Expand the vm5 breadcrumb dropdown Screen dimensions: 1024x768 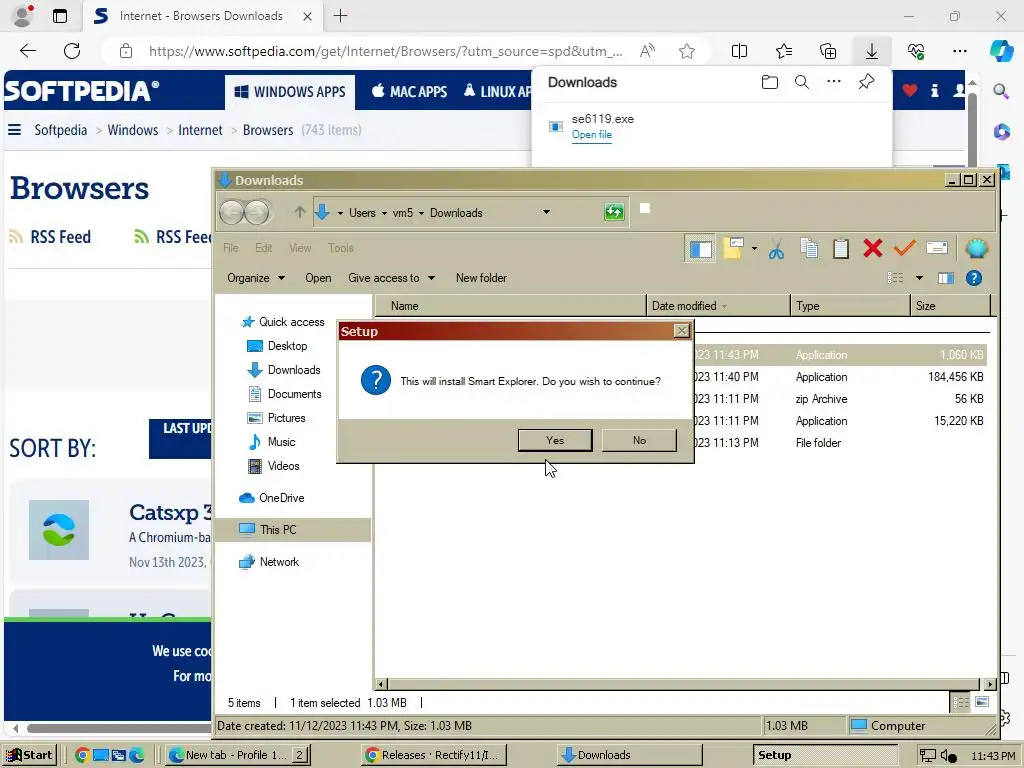coord(421,213)
